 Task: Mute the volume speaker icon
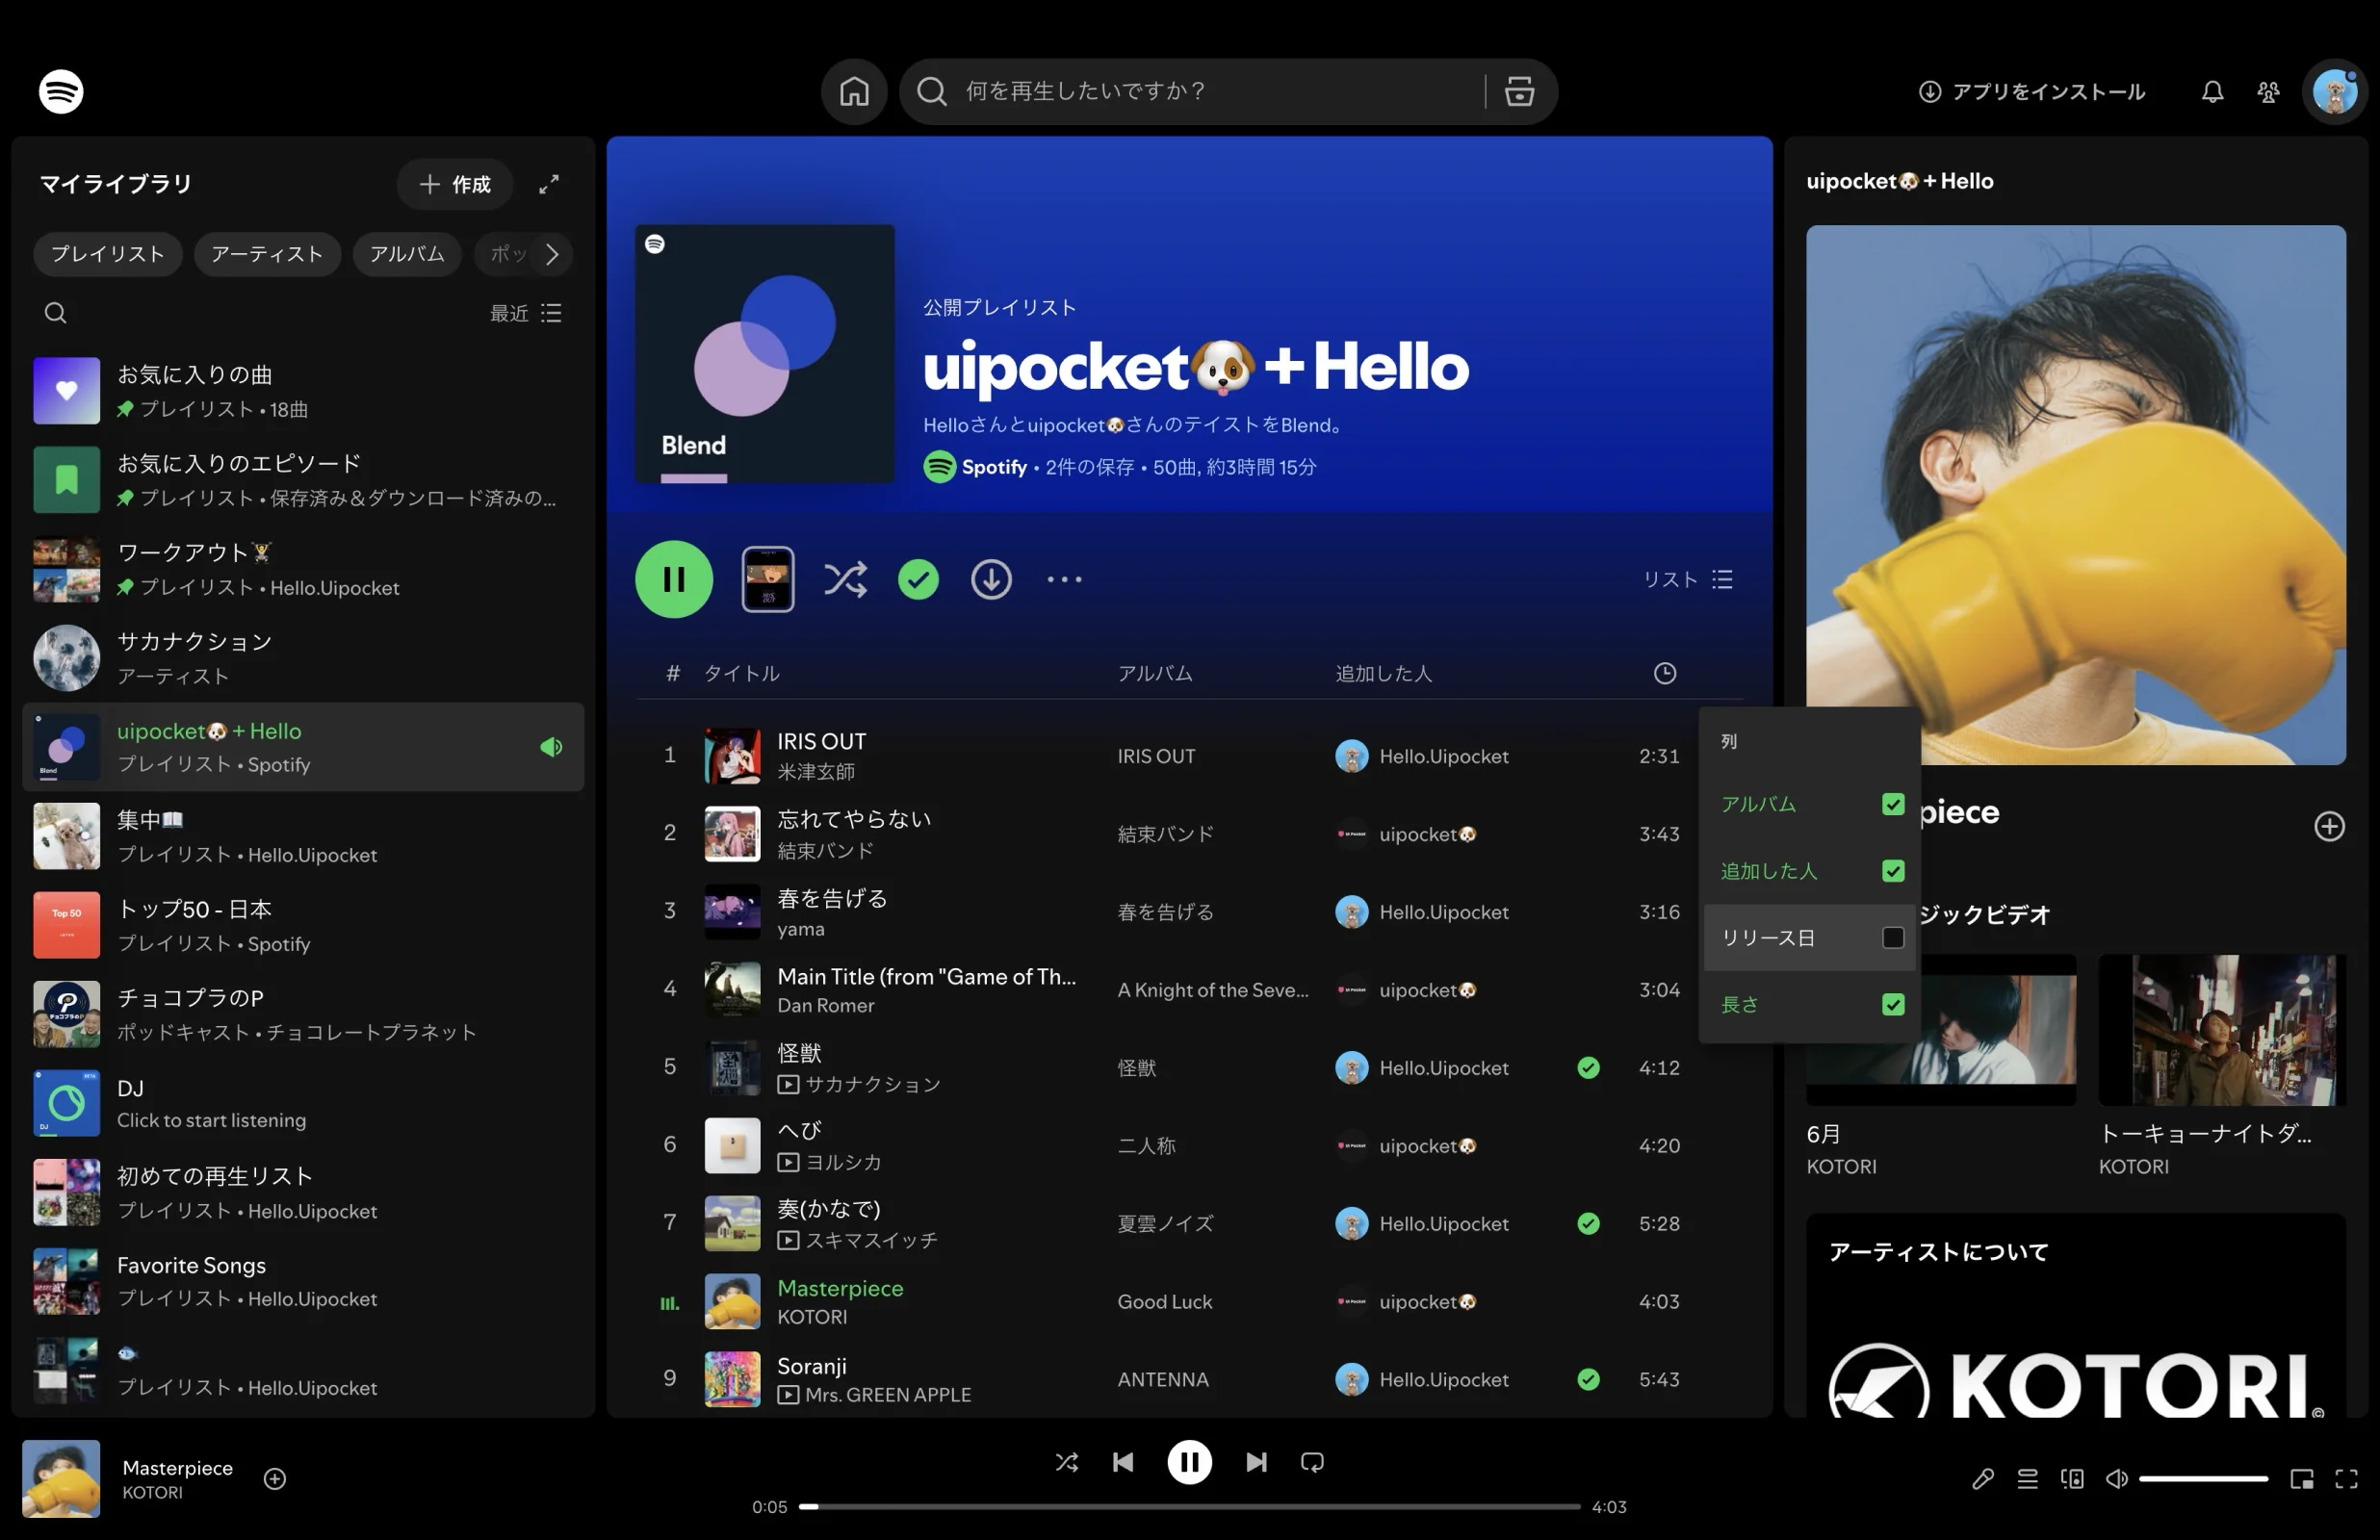pos(2116,1478)
